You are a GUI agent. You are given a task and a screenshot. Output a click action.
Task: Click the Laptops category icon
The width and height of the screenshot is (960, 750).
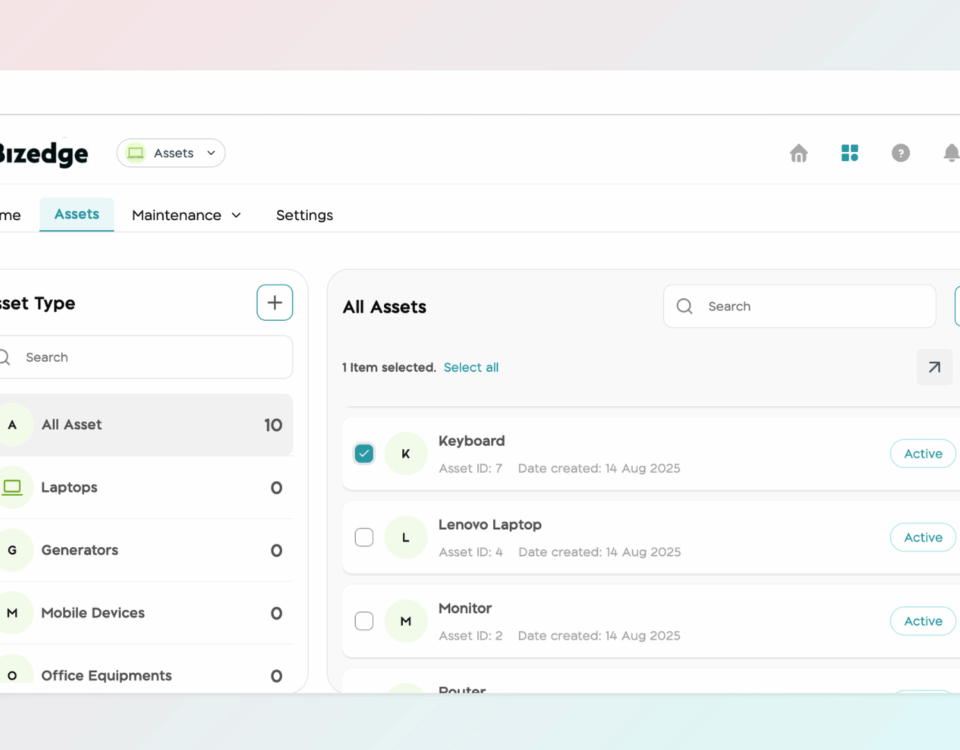[x=12, y=487]
